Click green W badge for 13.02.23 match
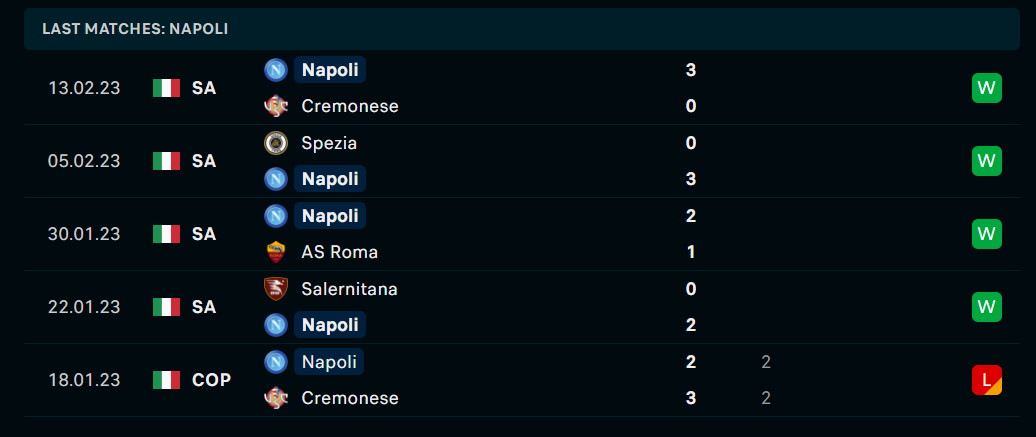 click(986, 88)
